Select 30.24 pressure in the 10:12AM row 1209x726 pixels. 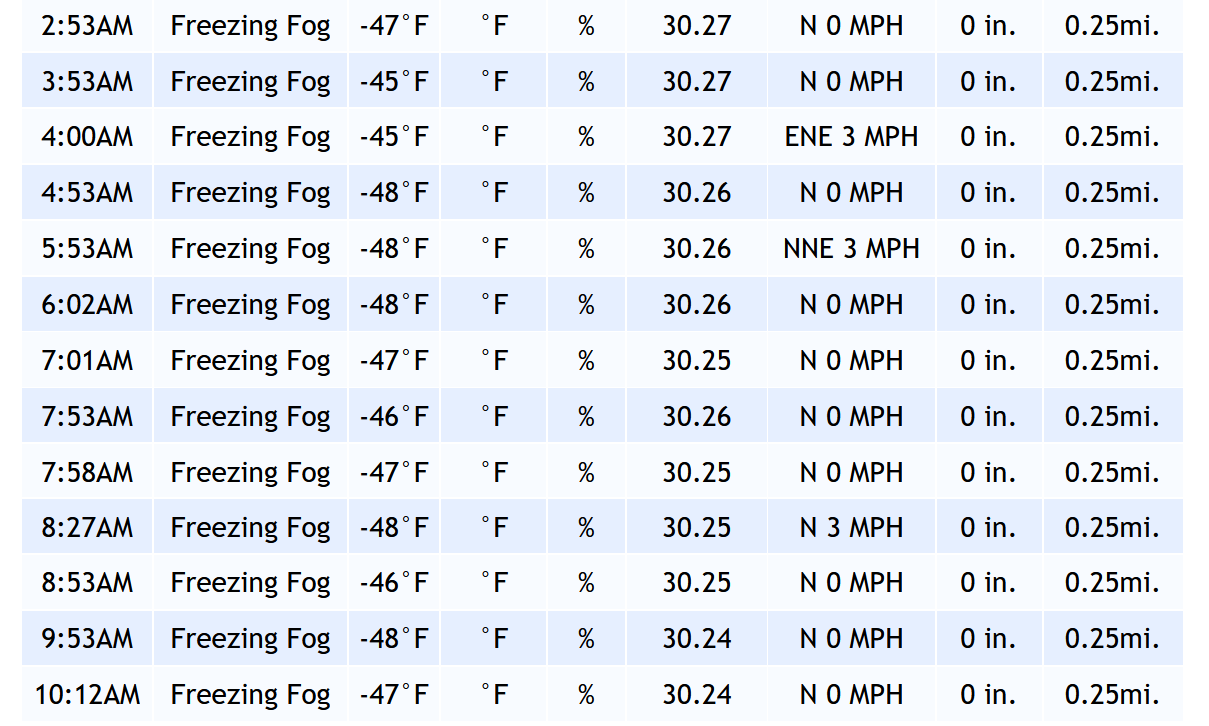tap(697, 694)
